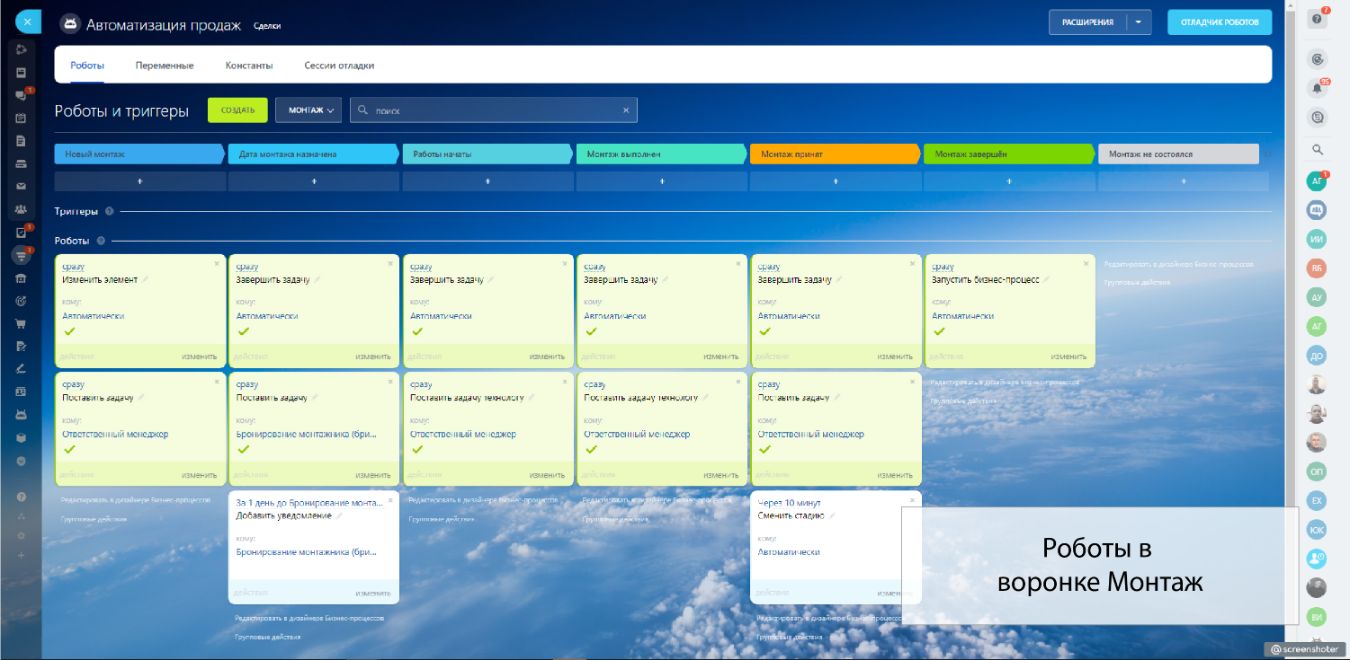Click pencil icon beside Запустить бизнес-процесс
This screenshot has width=1350, height=660.
(1047, 280)
